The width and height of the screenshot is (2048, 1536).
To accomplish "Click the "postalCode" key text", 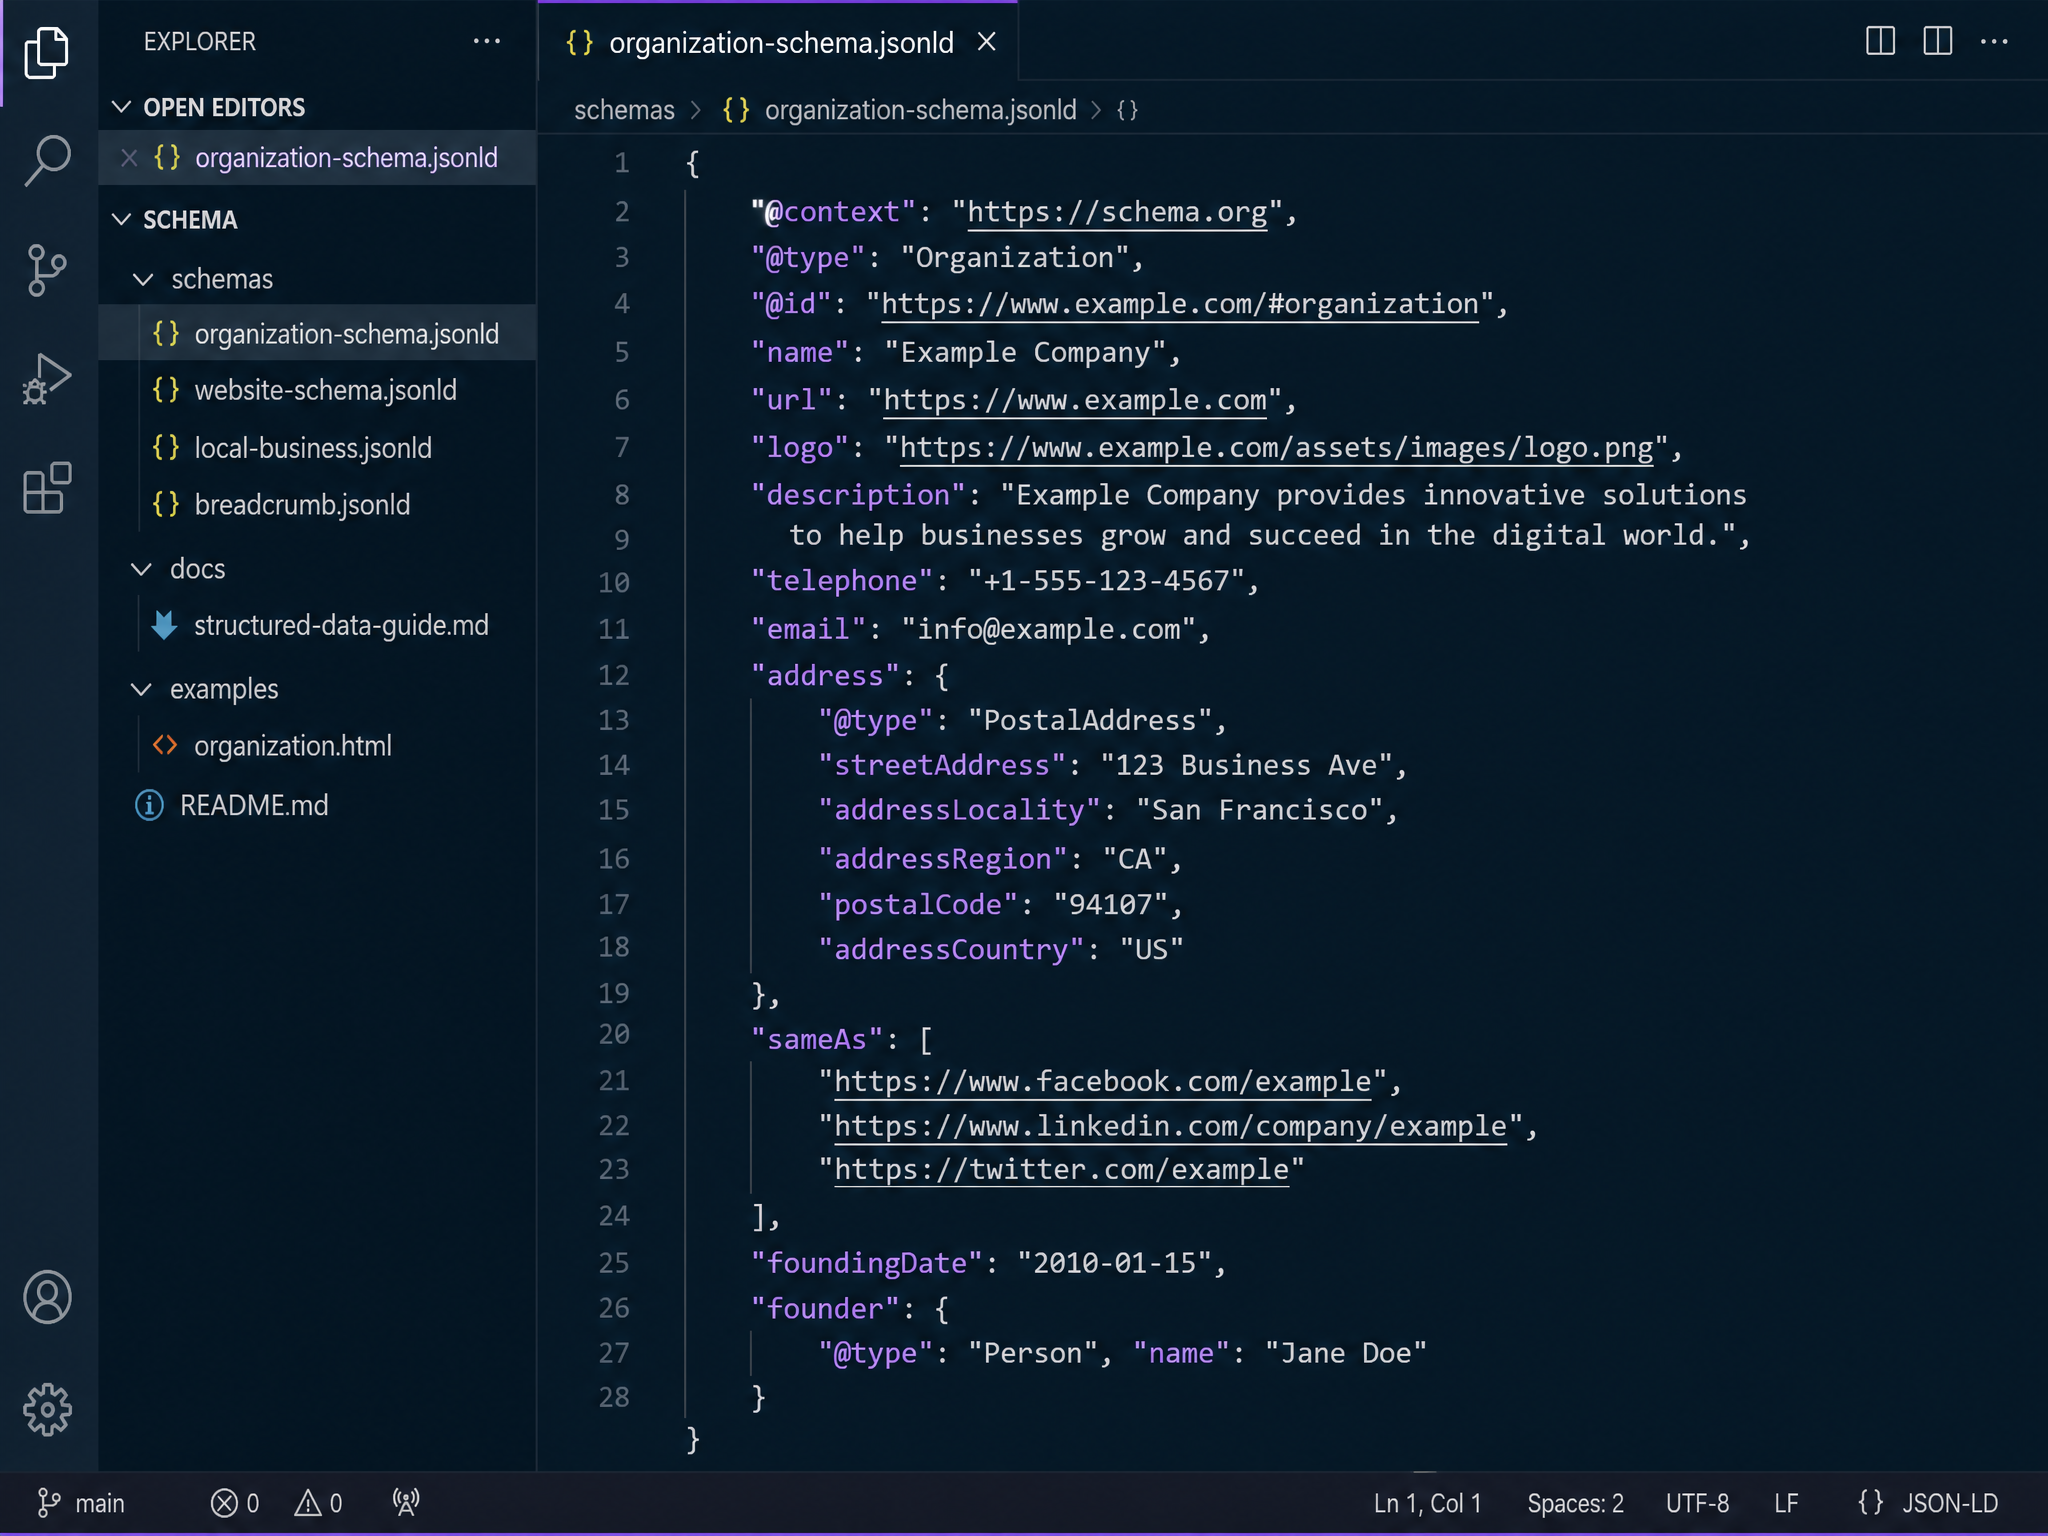I will (918, 905).
